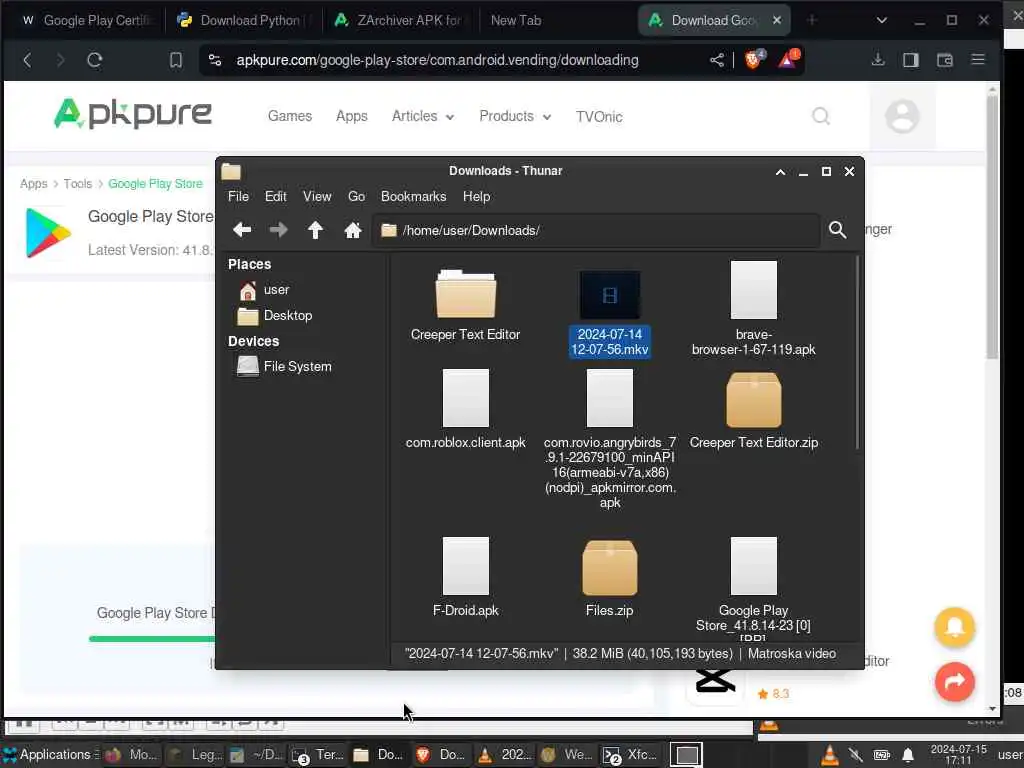Open home folder via Thunar house icon

click(x=353, y=230)
